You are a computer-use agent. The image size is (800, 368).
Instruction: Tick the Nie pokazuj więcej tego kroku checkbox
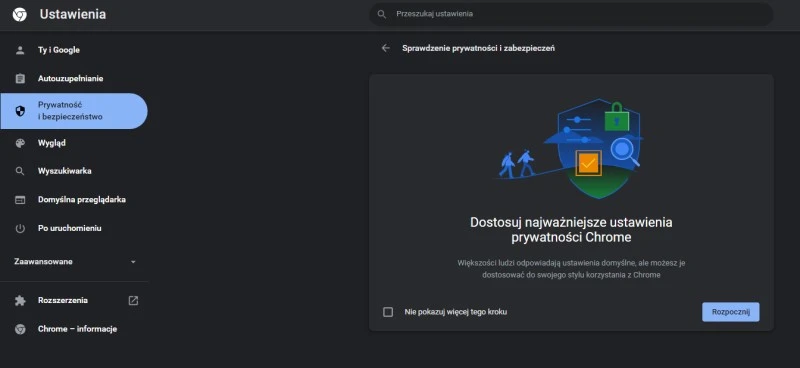388,312
